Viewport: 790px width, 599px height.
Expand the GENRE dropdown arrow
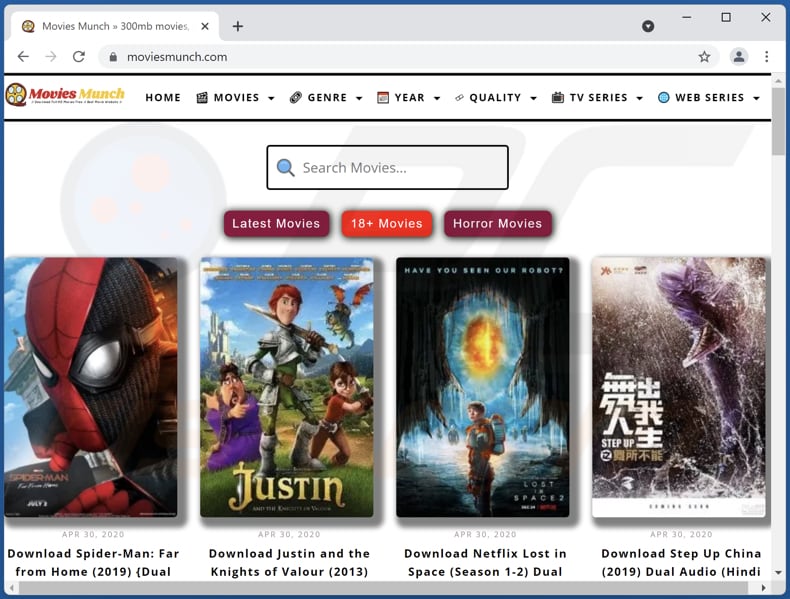pyautogui.click(x=359, y=98)
